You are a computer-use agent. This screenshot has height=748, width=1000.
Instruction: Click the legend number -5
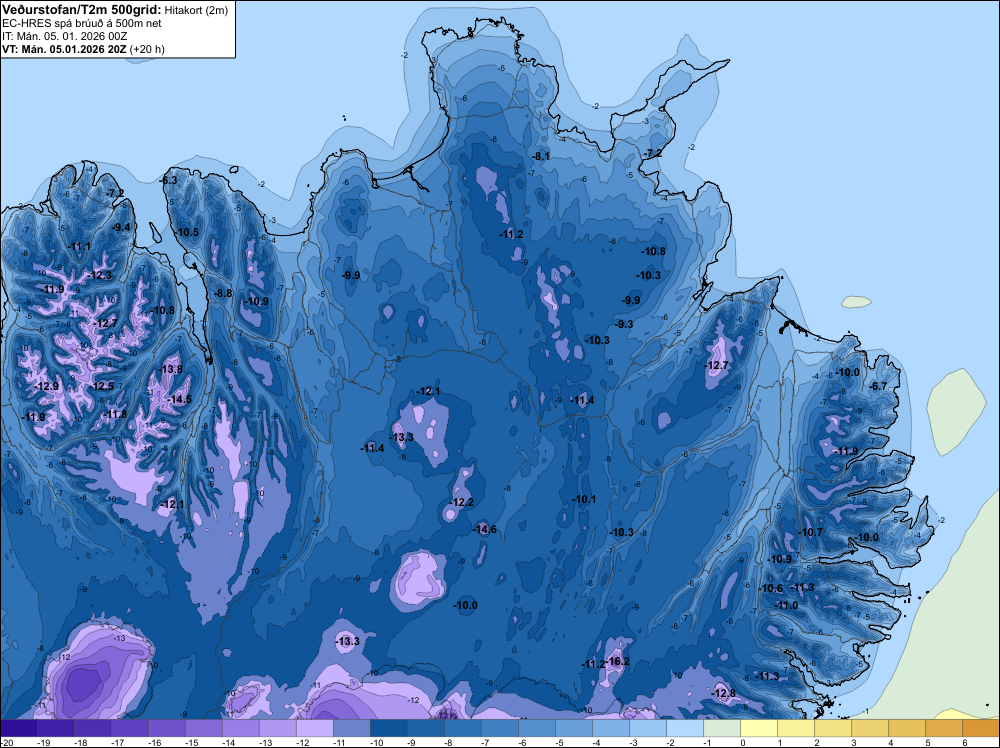point(561,742)
